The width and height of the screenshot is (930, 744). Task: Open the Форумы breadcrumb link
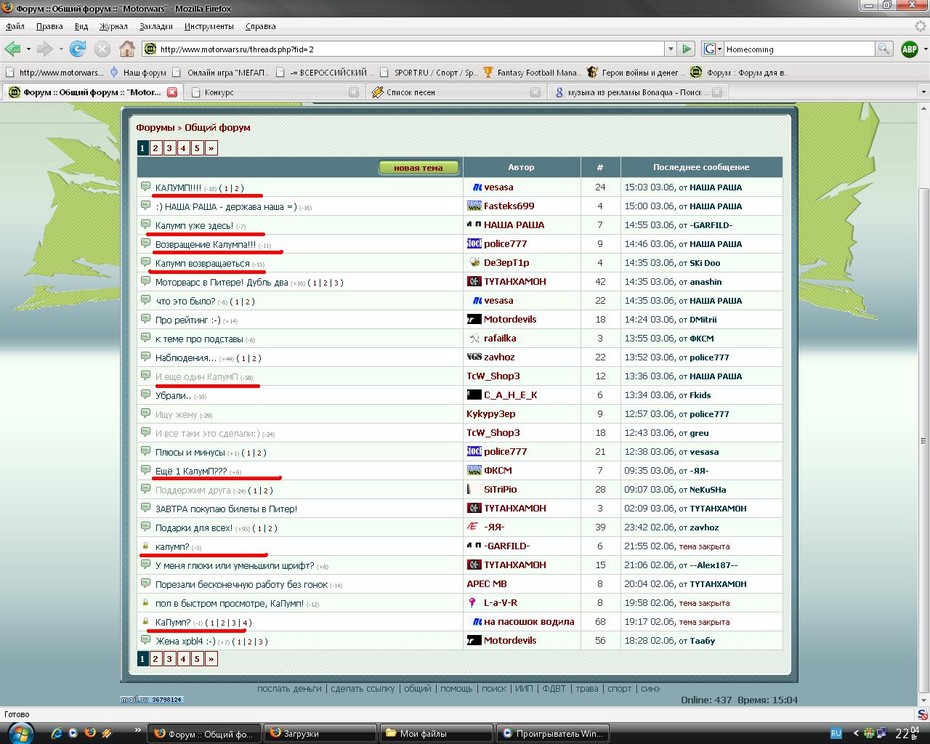155,128
